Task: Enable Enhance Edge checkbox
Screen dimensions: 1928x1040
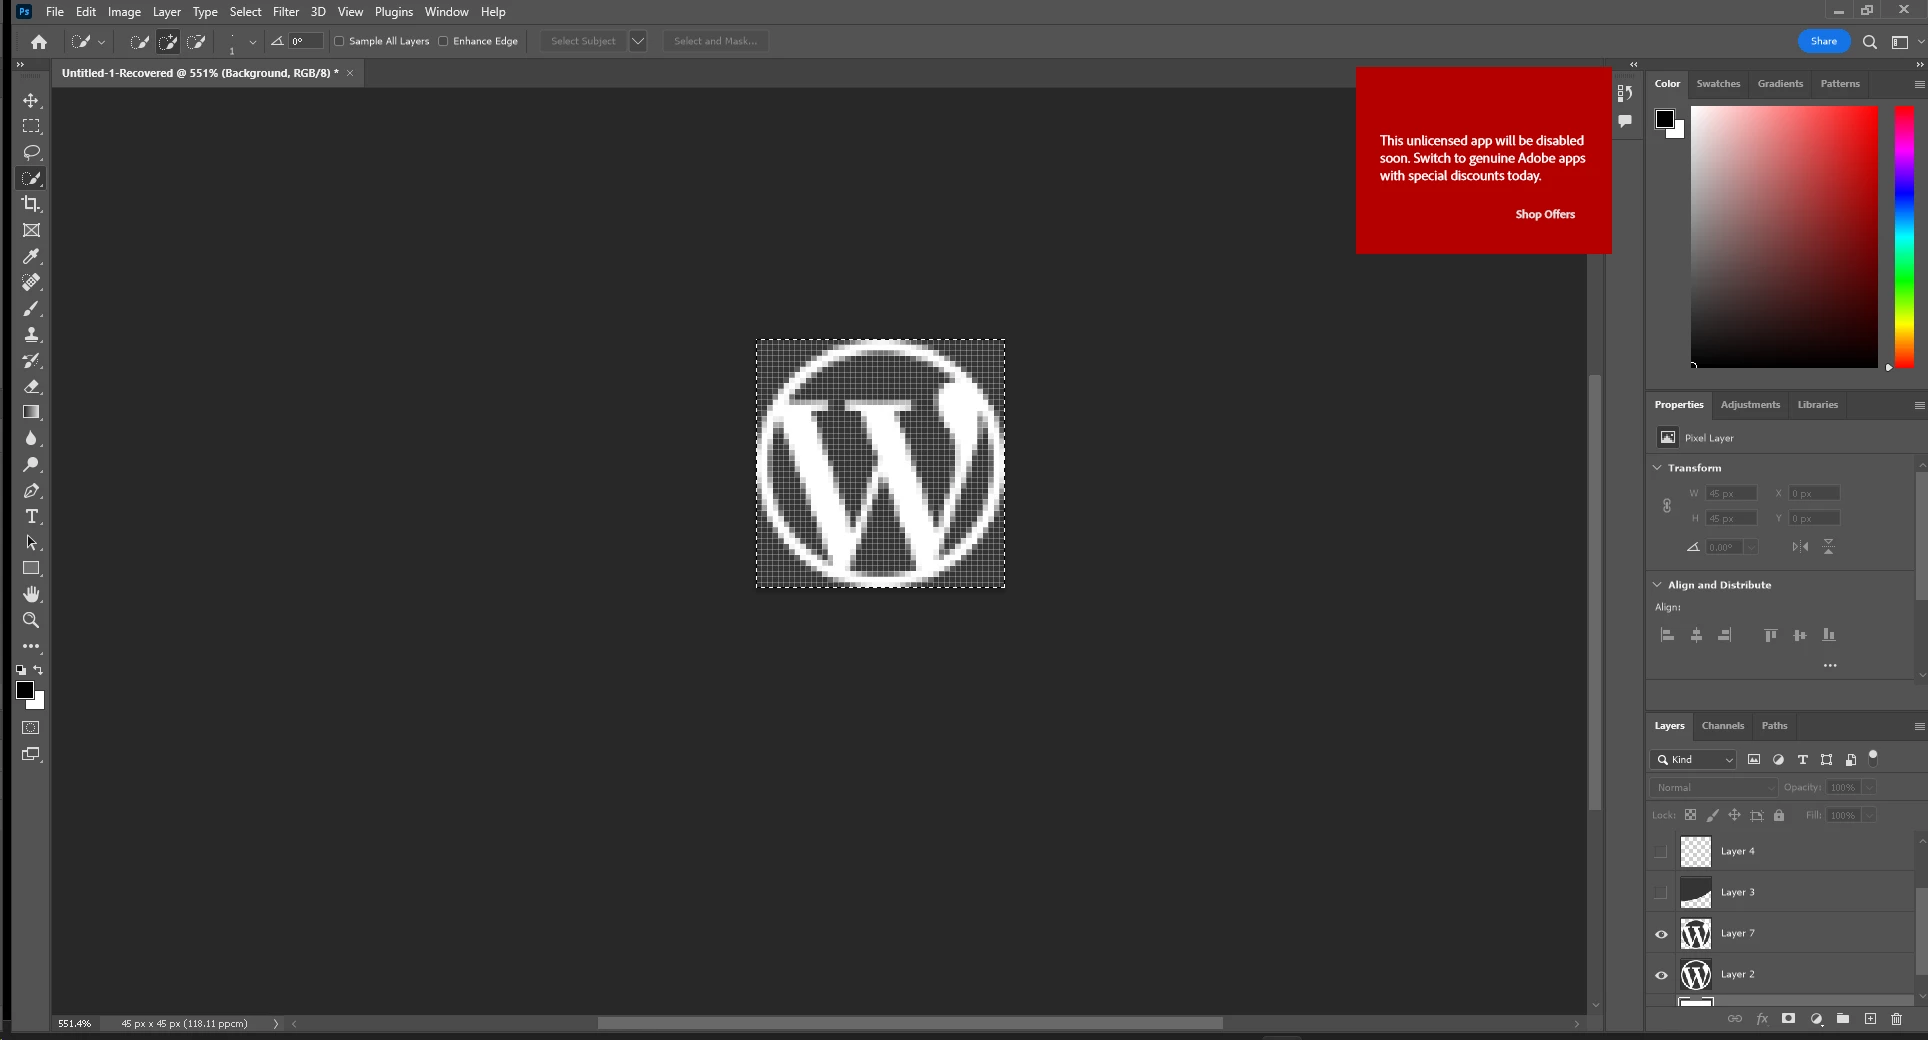Action: pos(443,41)
